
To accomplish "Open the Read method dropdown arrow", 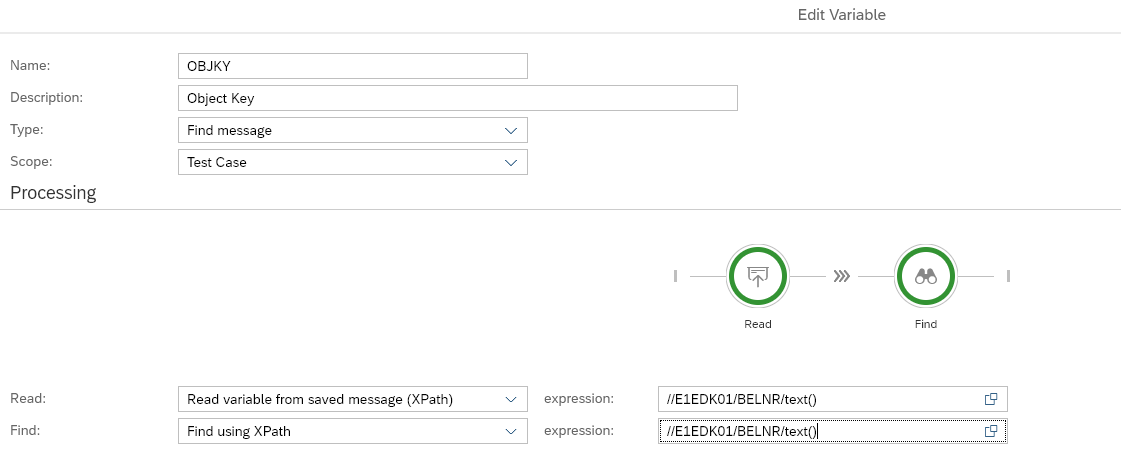I will 511,399.
